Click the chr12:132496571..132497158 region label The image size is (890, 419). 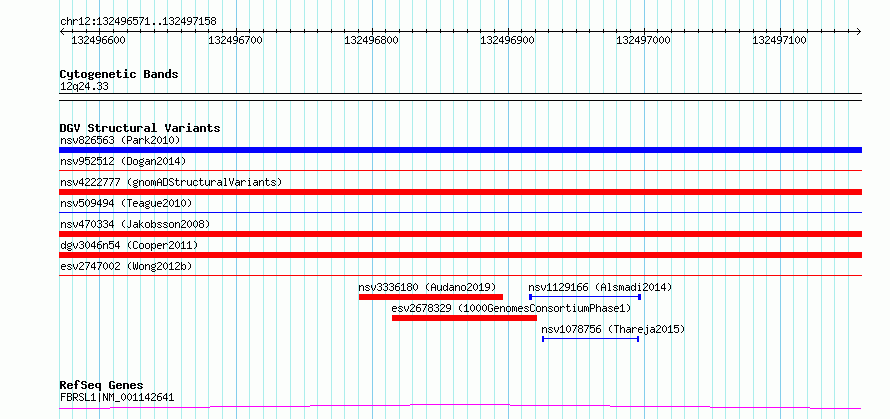138,22
